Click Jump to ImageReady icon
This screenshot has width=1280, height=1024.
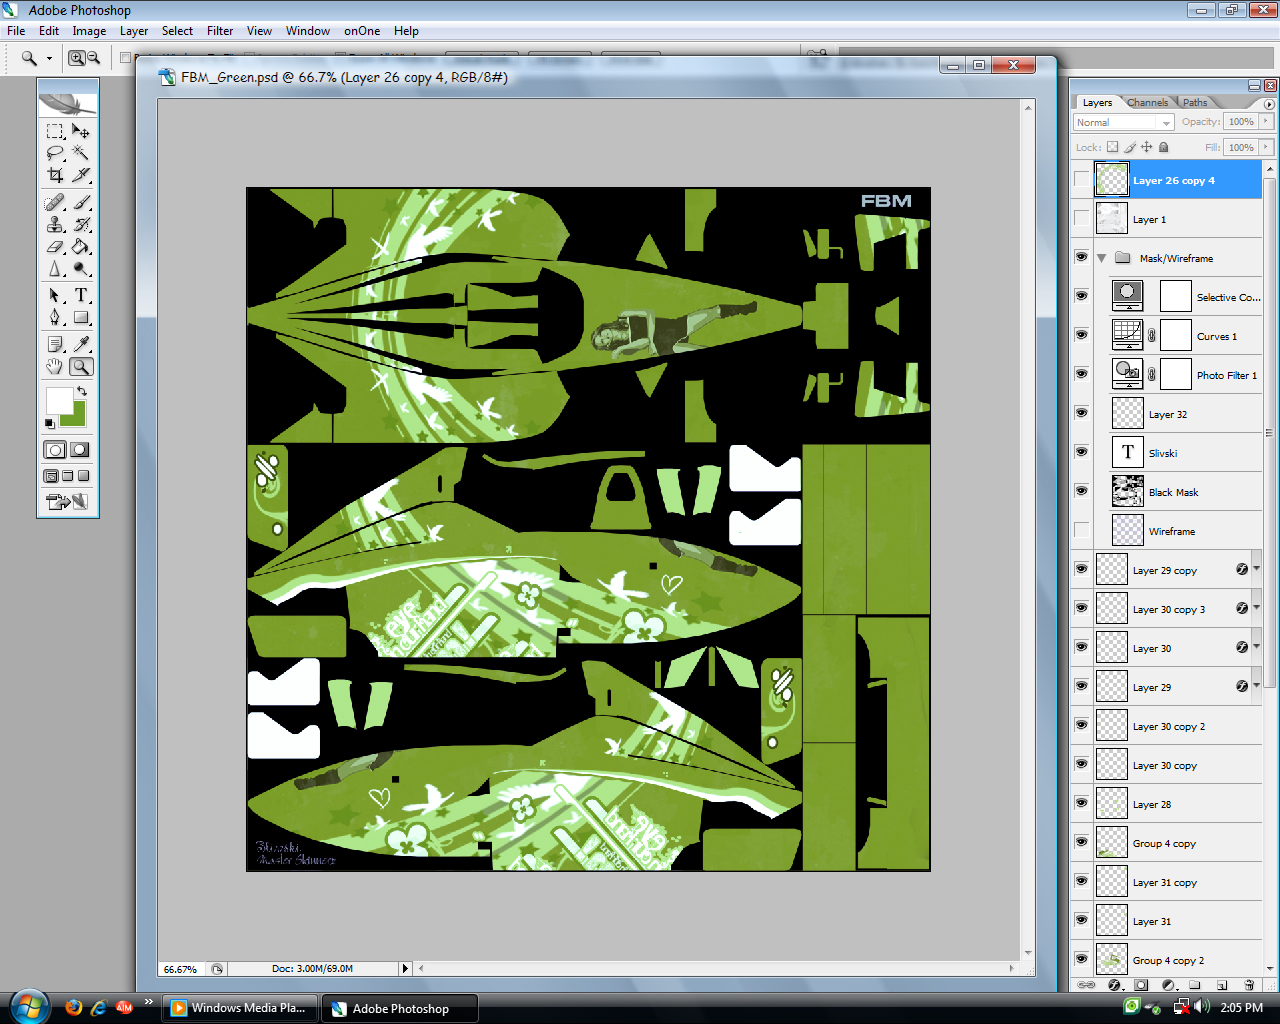(67, 501)
